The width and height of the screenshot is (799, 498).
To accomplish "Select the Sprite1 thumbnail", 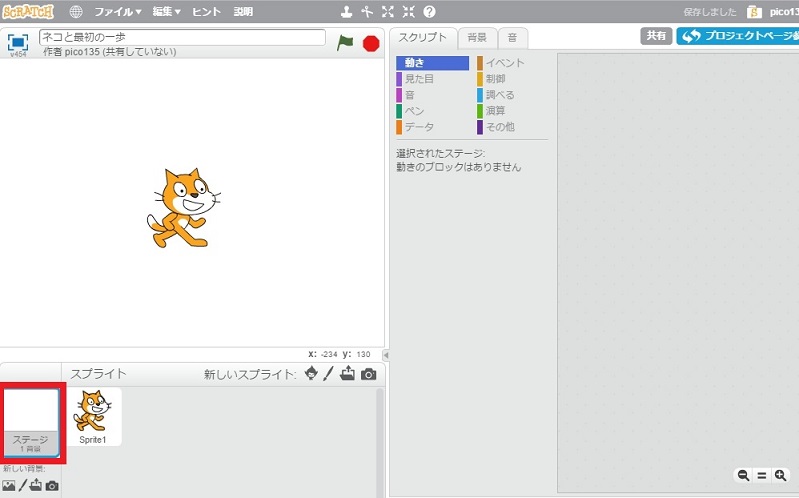I will tap(94, 417).
